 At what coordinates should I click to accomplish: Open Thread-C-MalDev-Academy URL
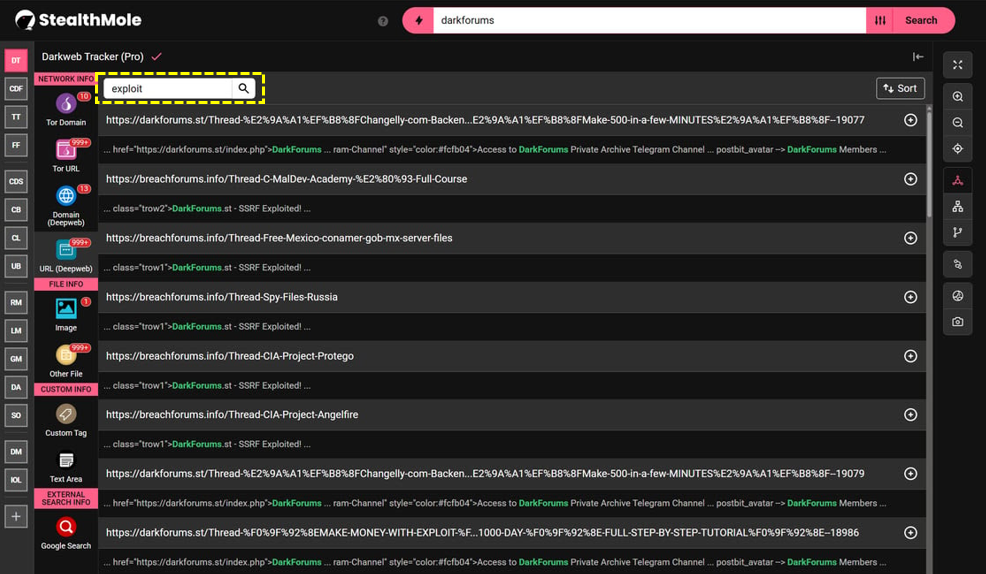(287, 179)
